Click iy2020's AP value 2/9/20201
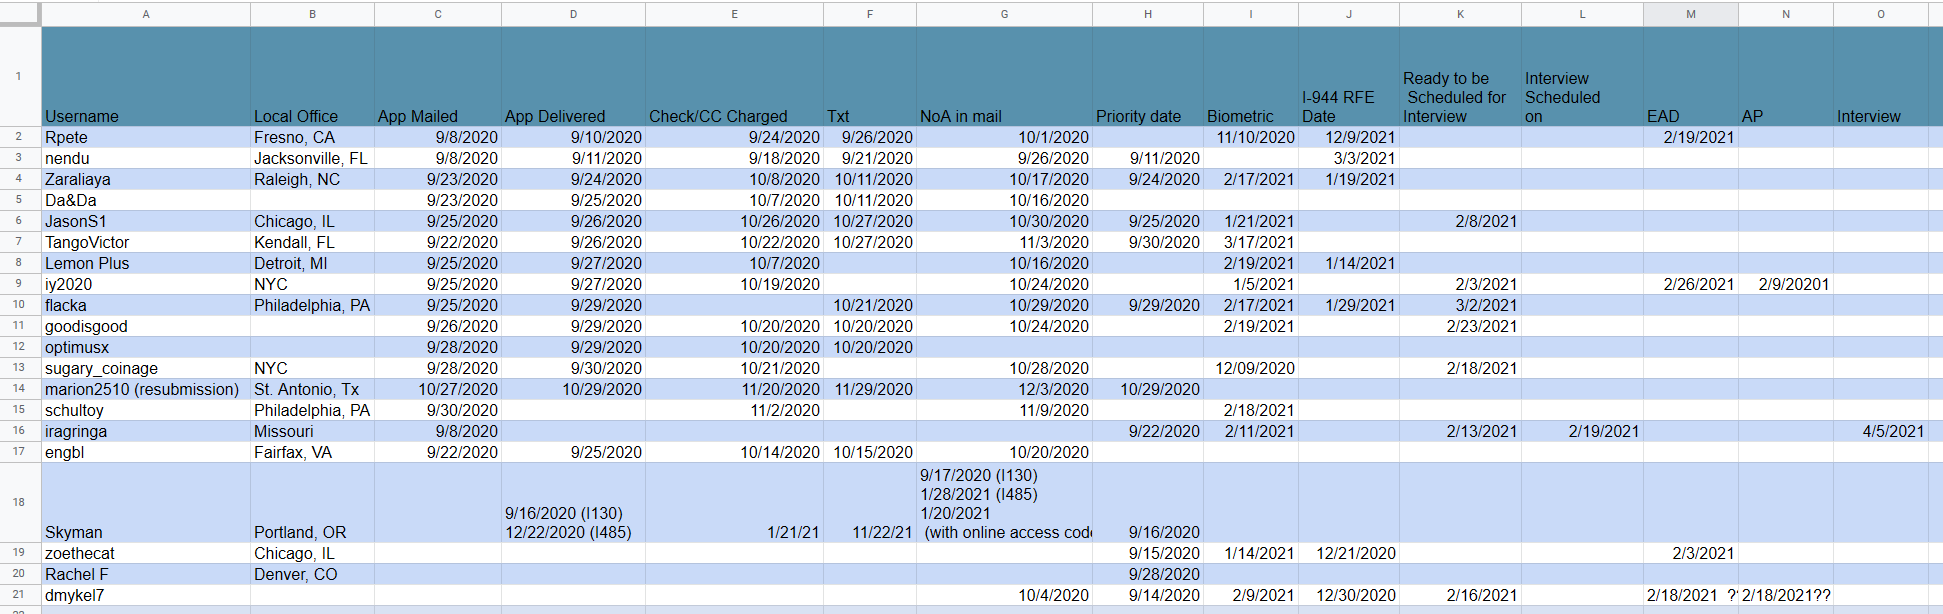This screenshot has width=1943, height=614. 1786,284
